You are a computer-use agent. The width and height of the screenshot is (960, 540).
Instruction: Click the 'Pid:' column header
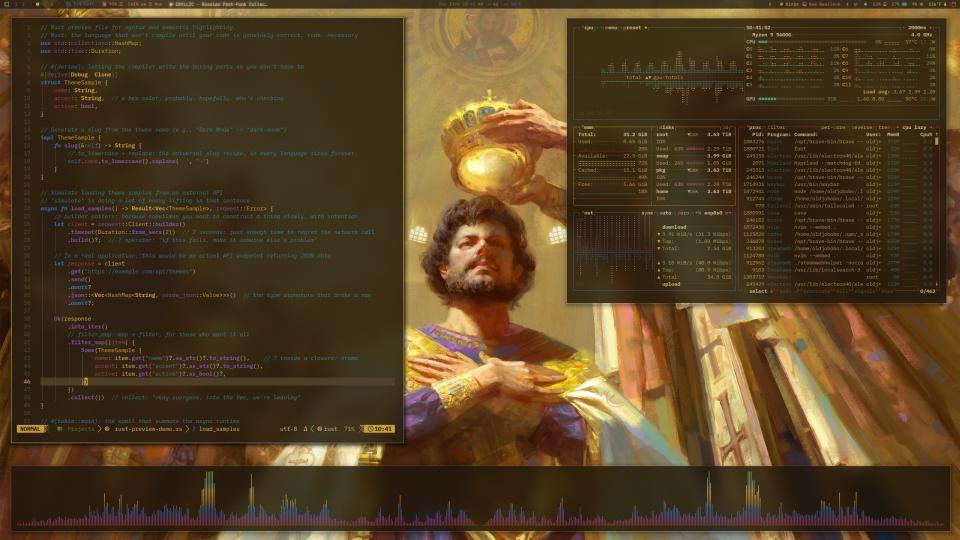pyautogui.click(x=758, y=134)
